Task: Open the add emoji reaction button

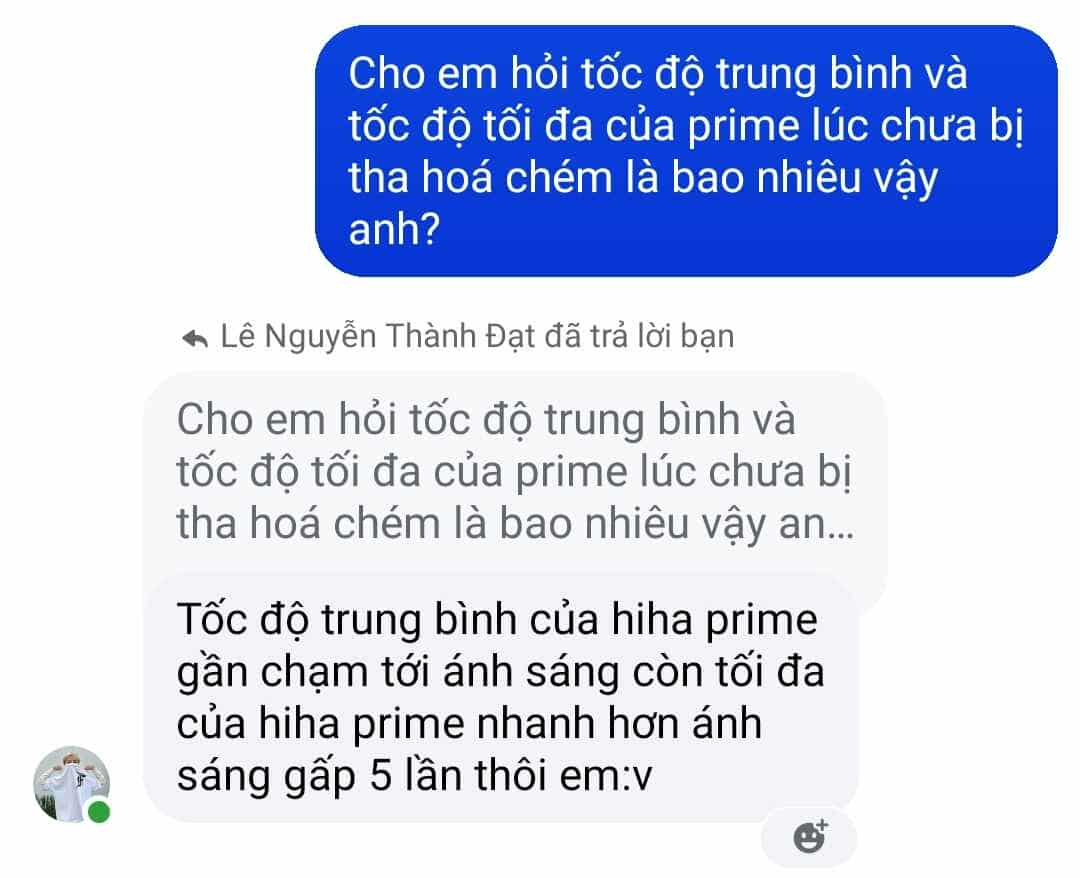Action: tap(809, 837)
